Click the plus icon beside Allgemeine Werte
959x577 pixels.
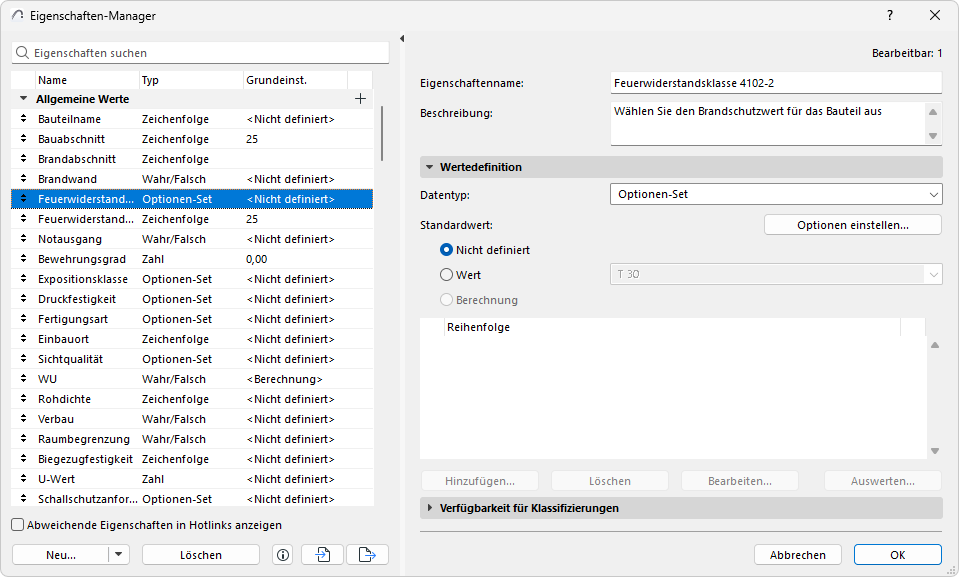pos(361,99)
